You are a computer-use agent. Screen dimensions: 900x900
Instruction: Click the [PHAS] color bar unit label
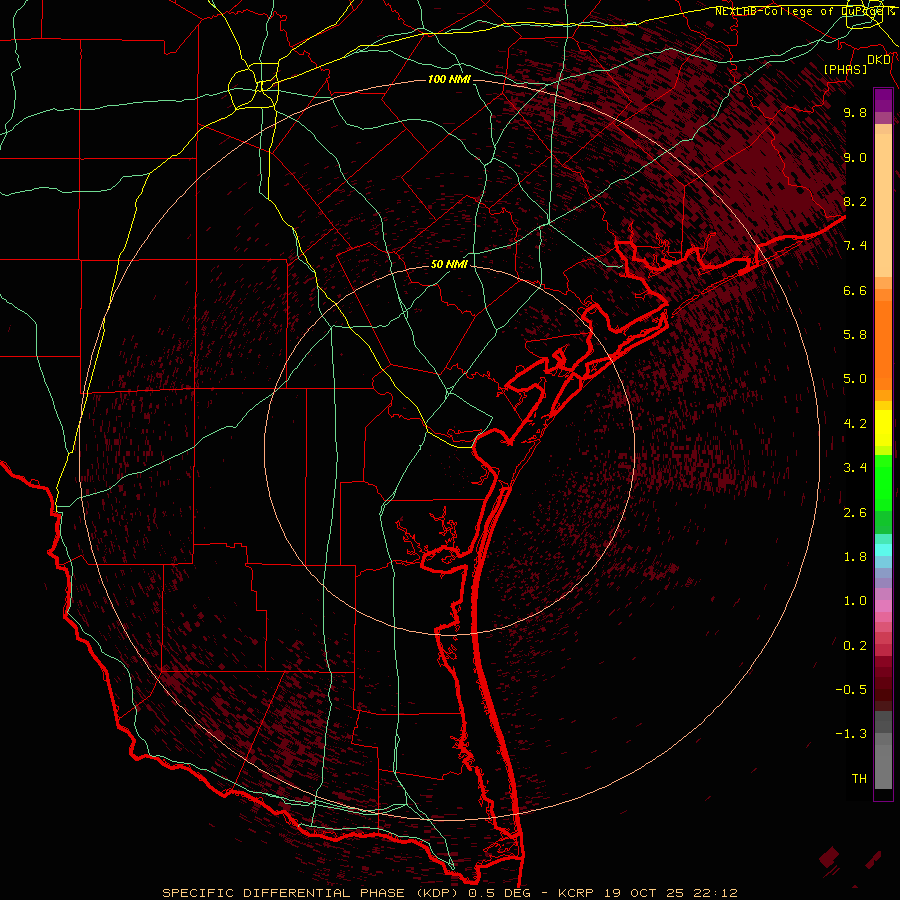845,69
